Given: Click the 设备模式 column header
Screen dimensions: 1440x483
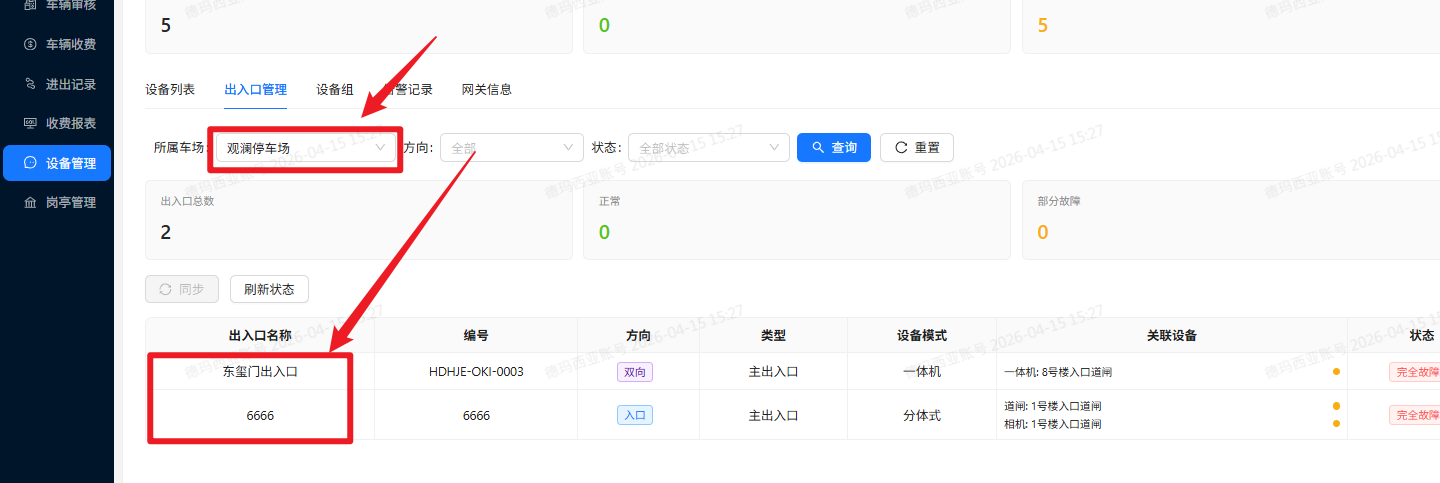Looking at the screenshot, I should coord(922,336).
